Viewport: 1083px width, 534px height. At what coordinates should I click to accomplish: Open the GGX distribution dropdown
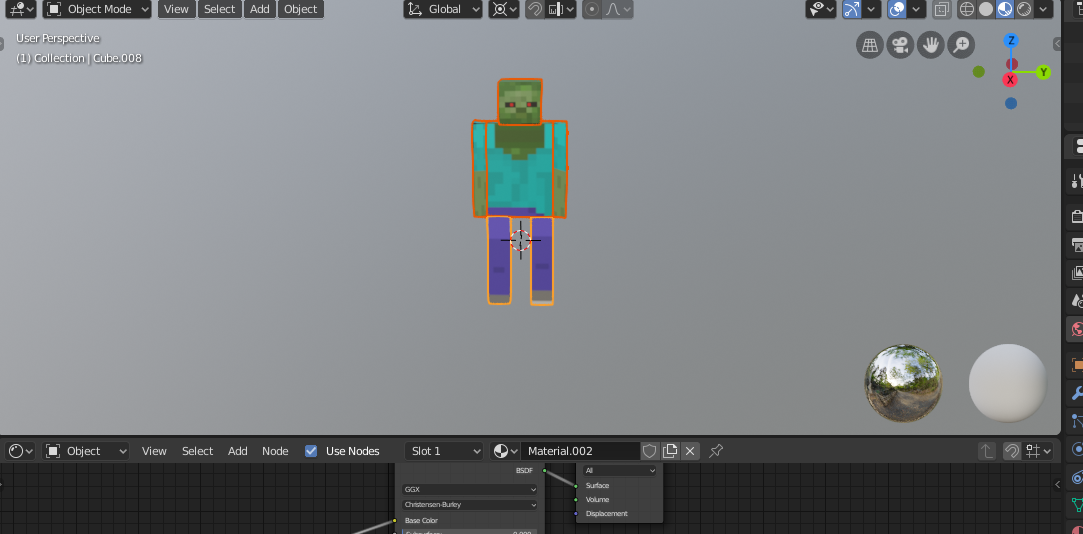pos(470,489)
